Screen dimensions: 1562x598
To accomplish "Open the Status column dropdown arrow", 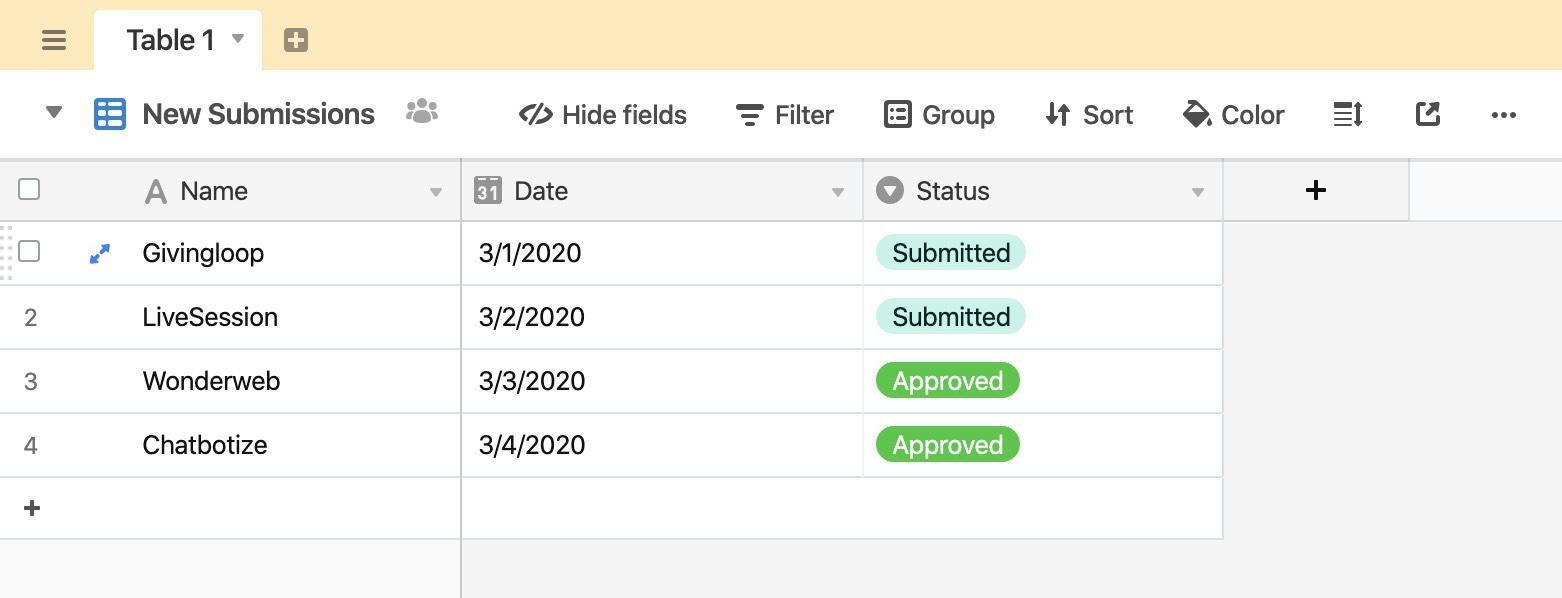I will 1198,192.
